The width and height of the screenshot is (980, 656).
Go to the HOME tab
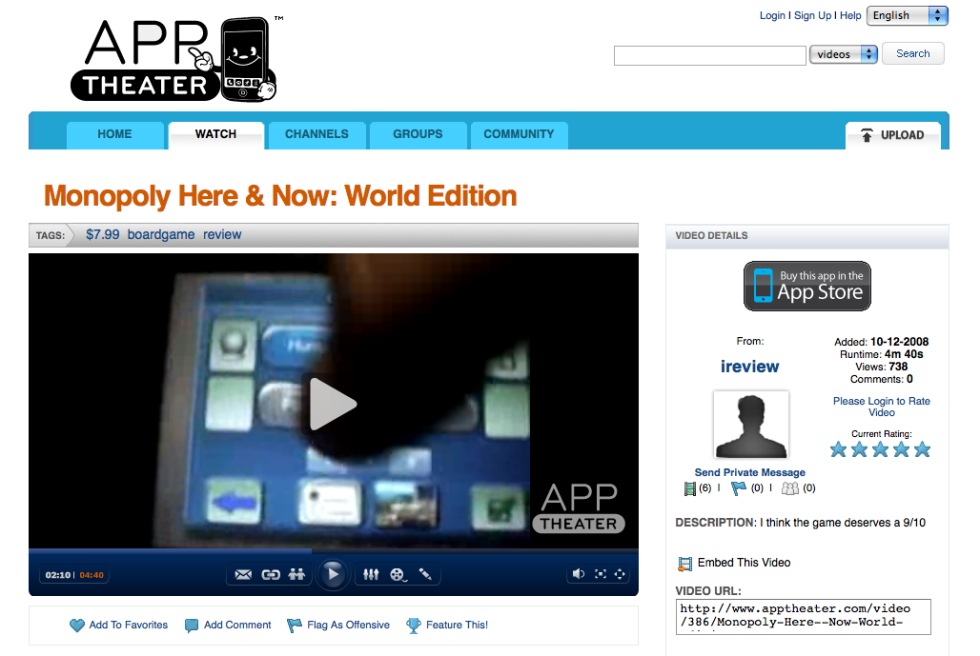(x=114, y=134)
